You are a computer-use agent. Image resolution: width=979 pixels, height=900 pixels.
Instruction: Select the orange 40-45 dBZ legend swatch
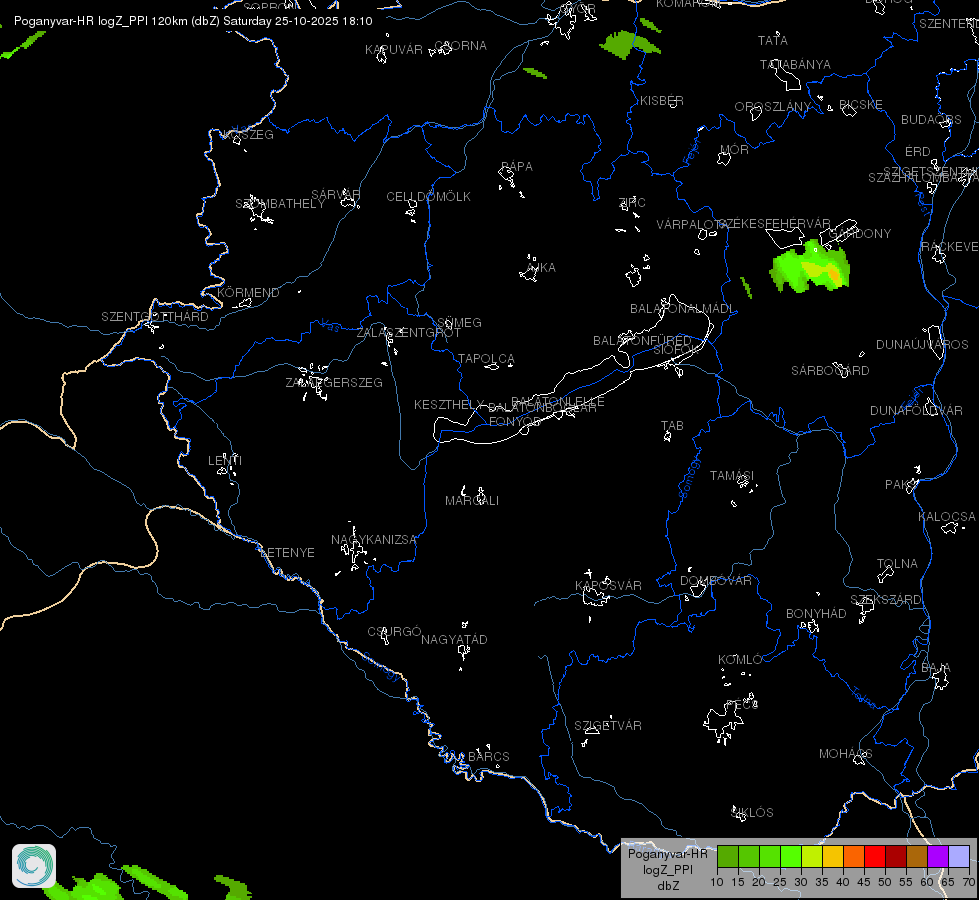[854, 856]
